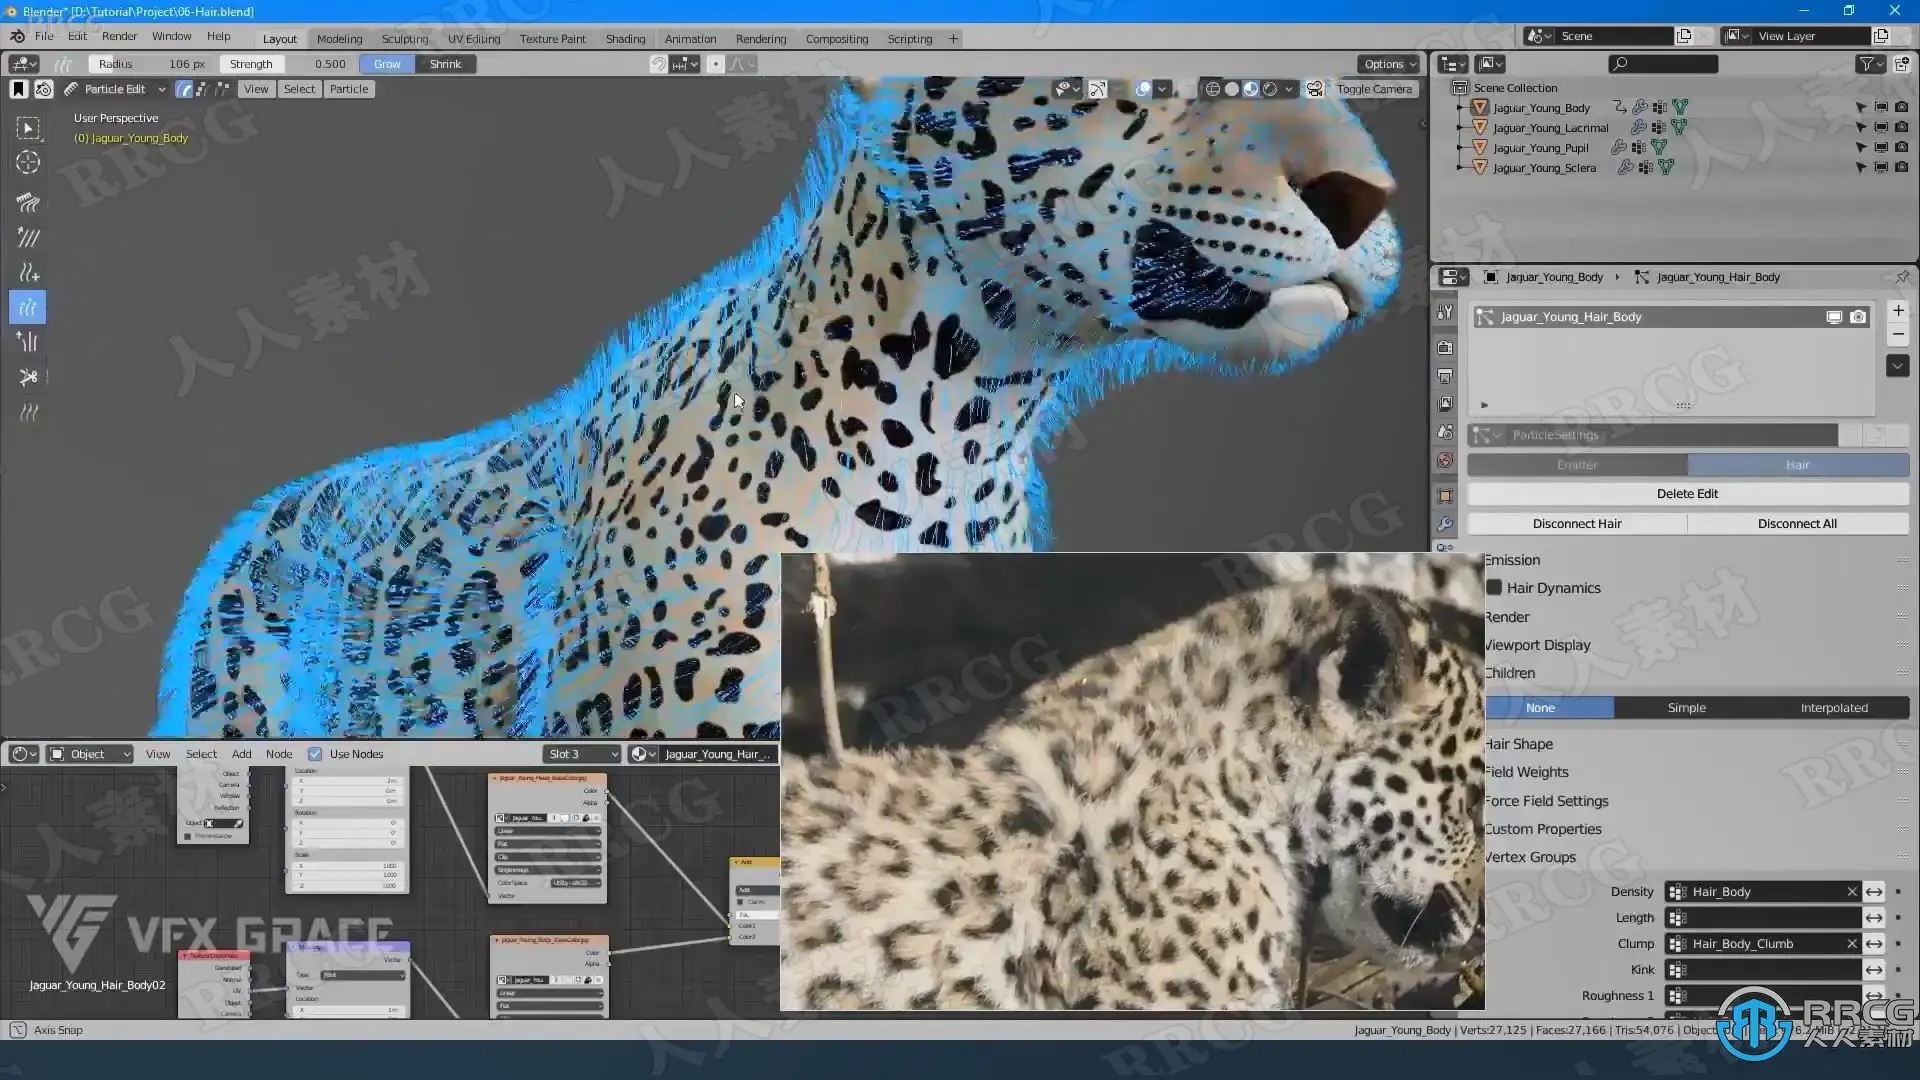Toggle render visibility of Jaguar_Young_Sclera

point(1901,168)
